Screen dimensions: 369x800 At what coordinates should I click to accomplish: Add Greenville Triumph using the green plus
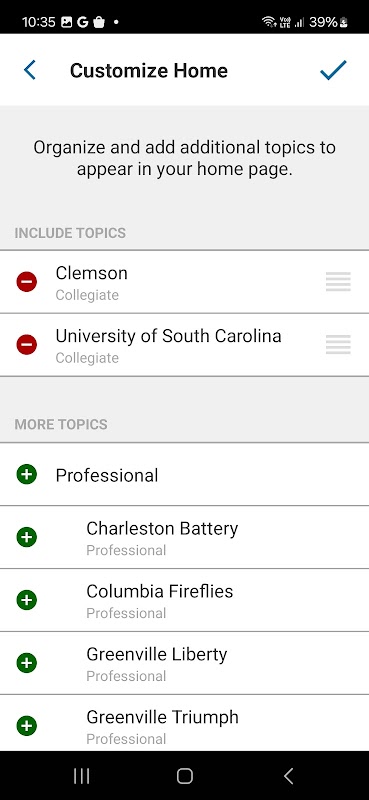[27, 726]
